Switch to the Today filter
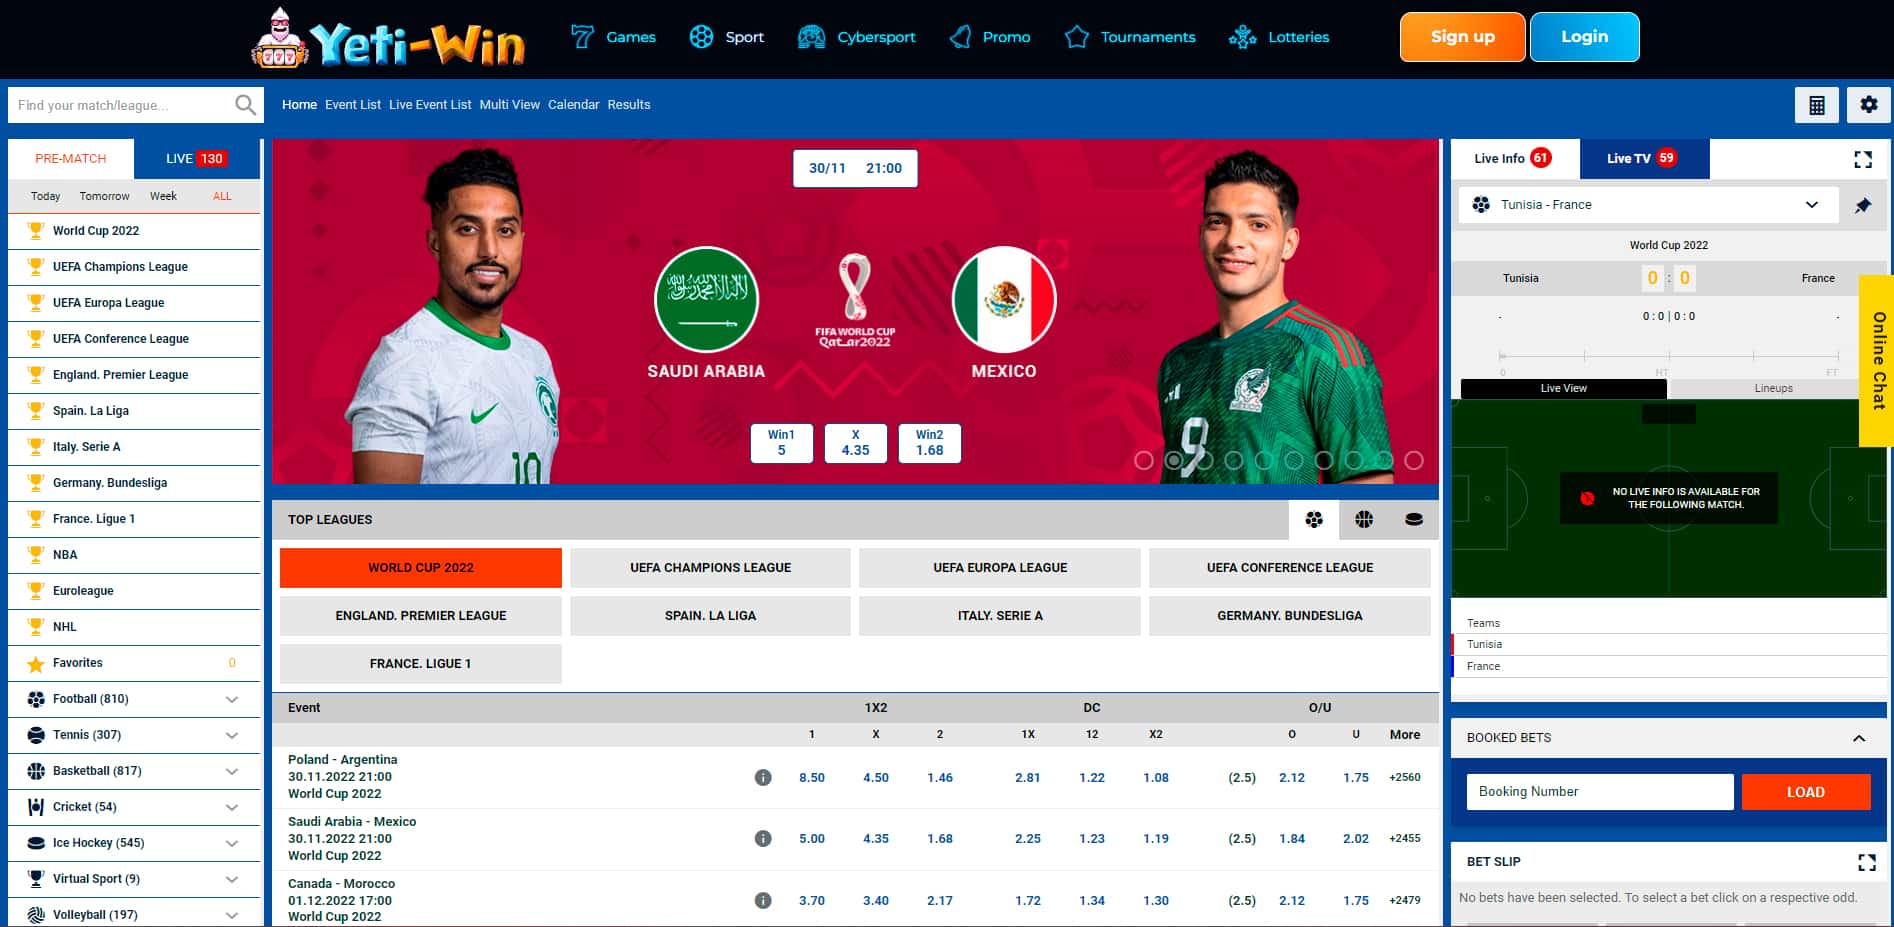The height and width of the screenshot is (927, 1894). (x=45, y=196)
